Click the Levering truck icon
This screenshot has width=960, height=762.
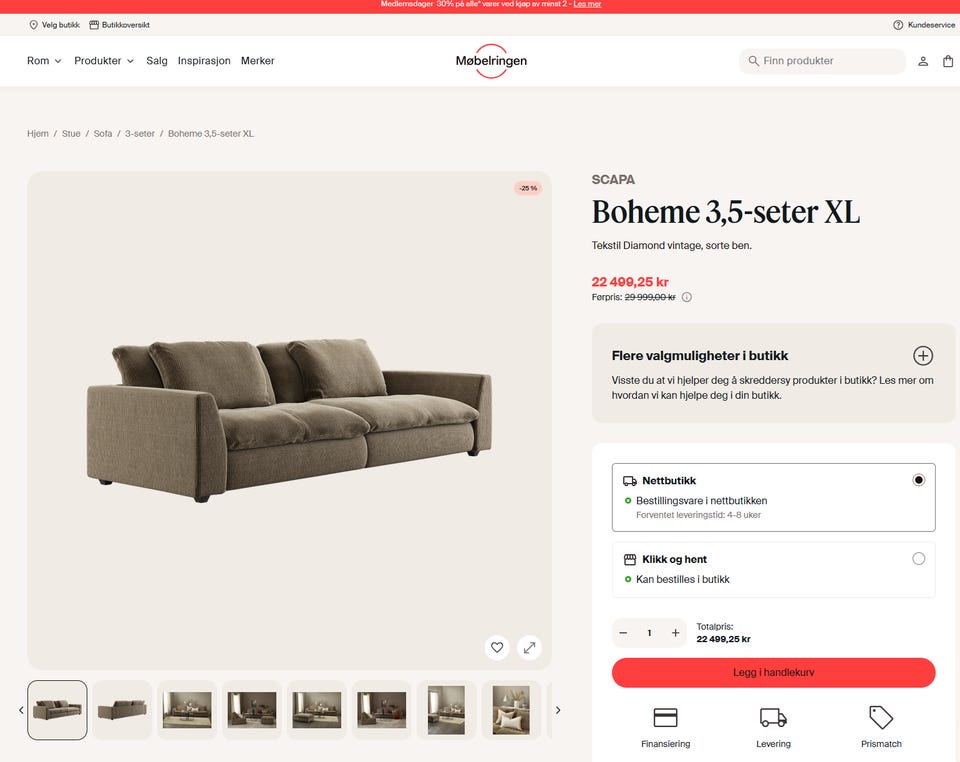tap(773, 717)
